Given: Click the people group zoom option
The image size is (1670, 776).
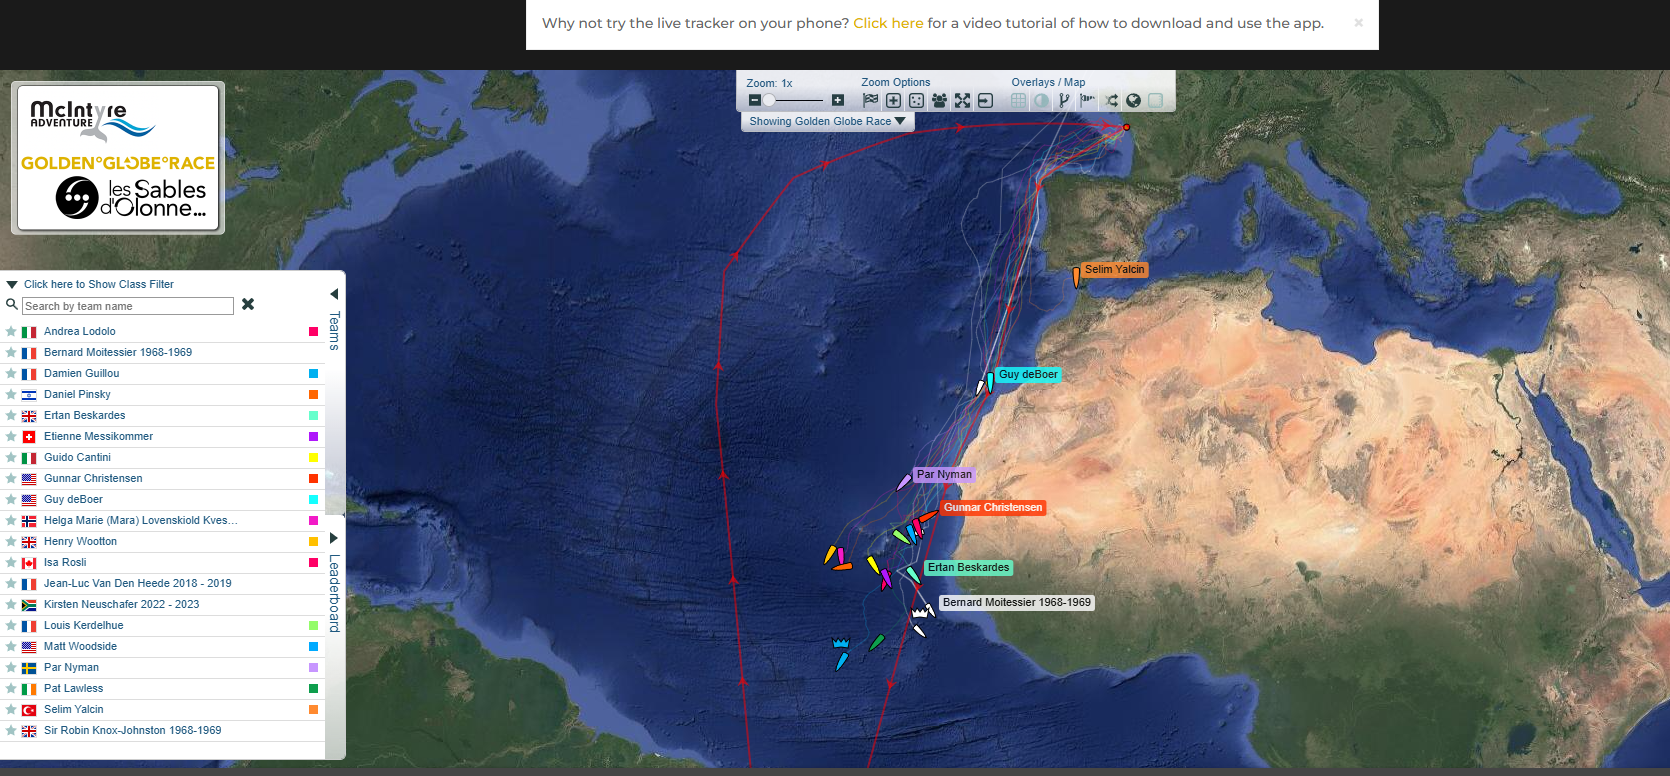Looking at the screenshot, I should [940, 100].
